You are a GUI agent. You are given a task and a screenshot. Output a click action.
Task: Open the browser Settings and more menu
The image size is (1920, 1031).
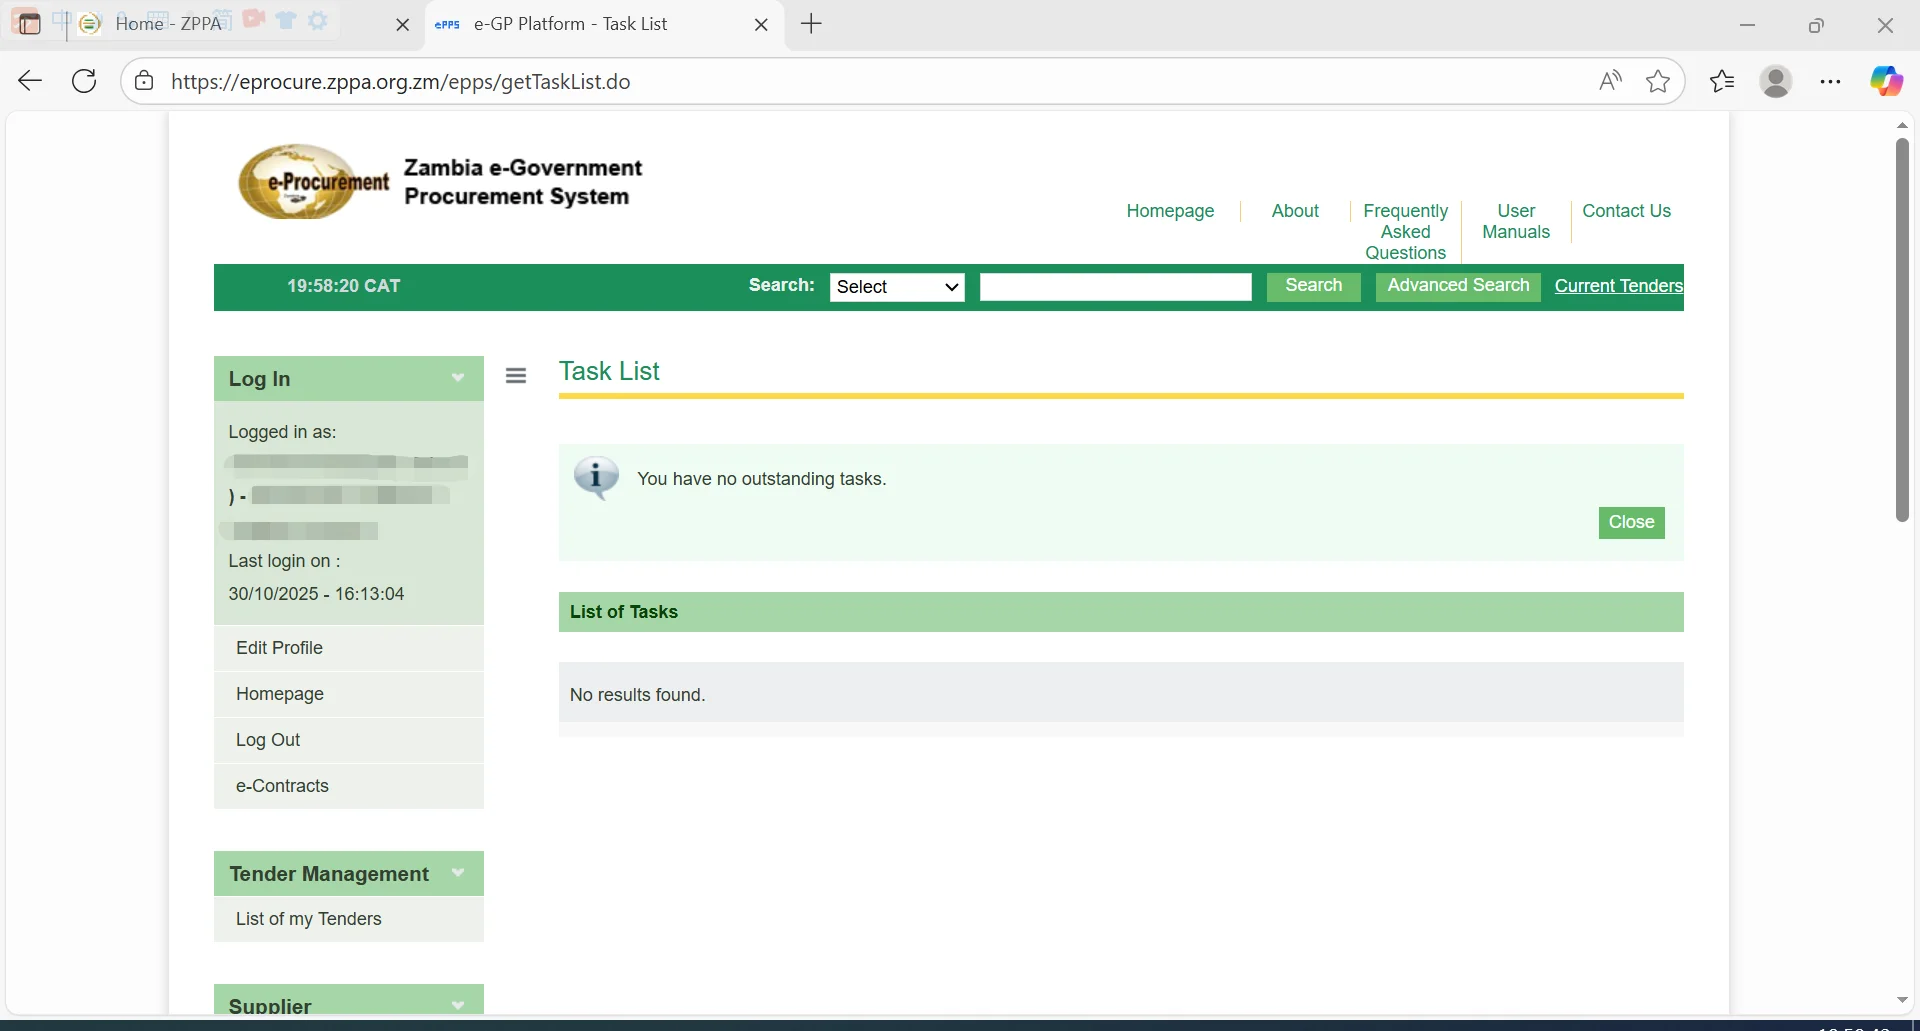[1831, 81]
